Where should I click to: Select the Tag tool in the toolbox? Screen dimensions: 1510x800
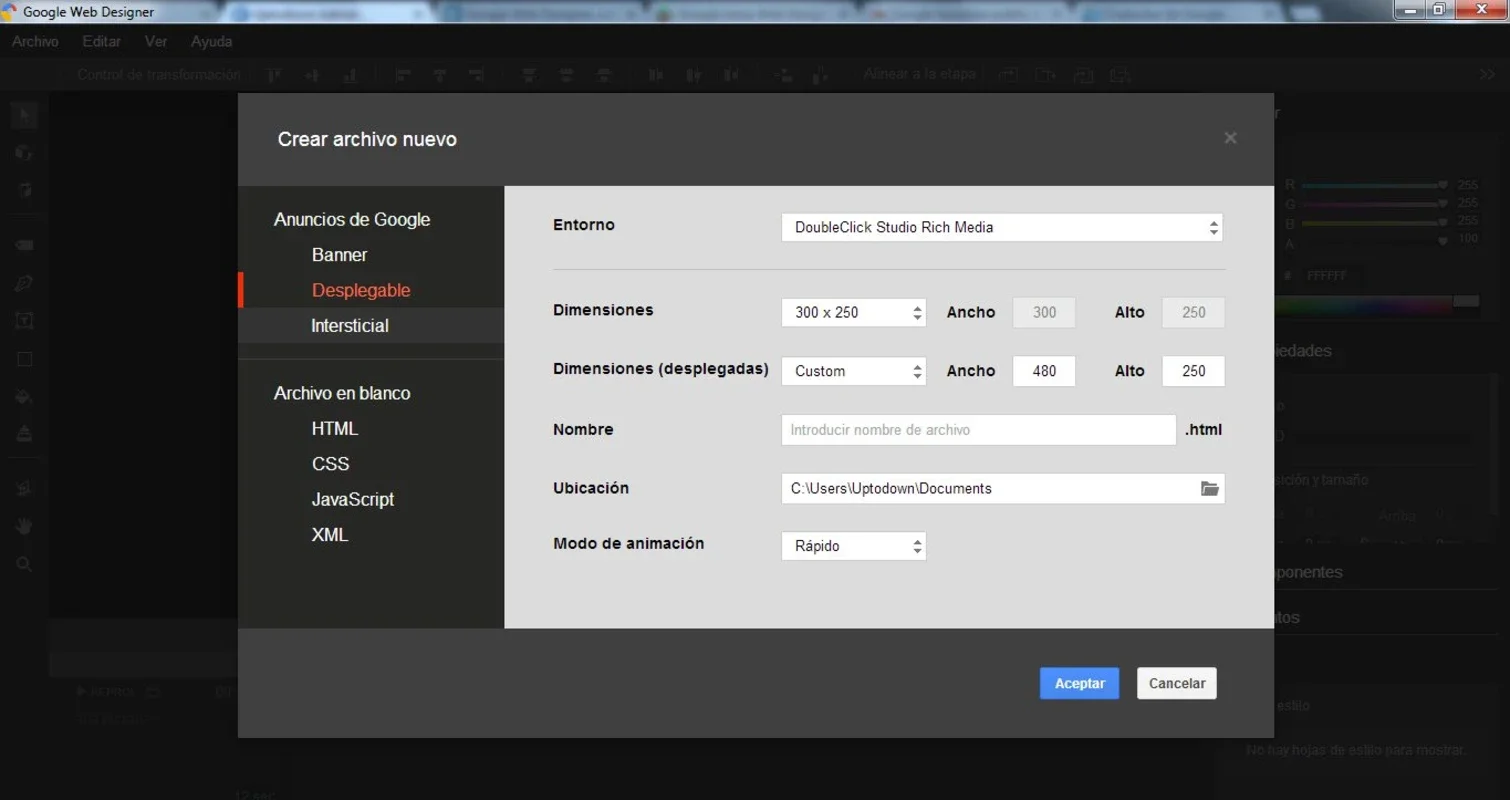pyautogui.click(x=25, y=245)
